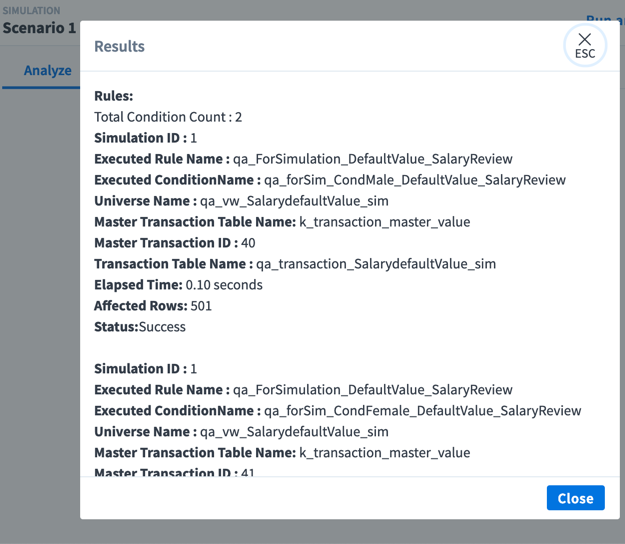This screenshot has width=625, height=544.
Task: Click the first Simulation ID : 1 line
Action: pos(145,138)
